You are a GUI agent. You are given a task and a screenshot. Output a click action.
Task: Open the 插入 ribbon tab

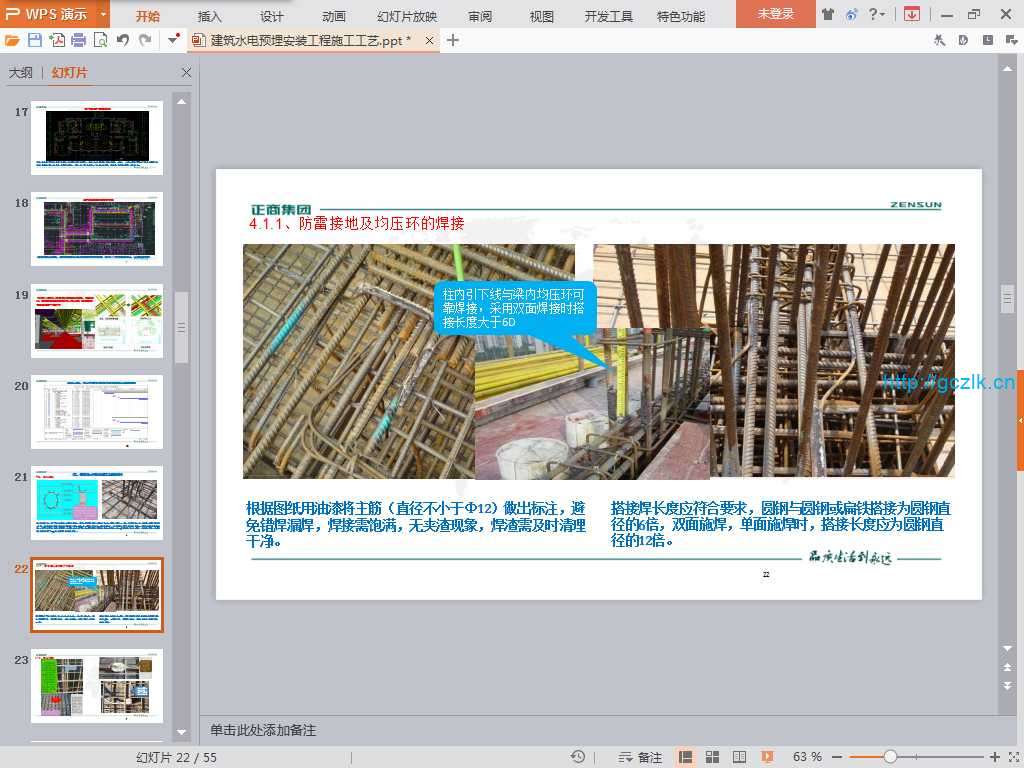(x=210, y=16)
